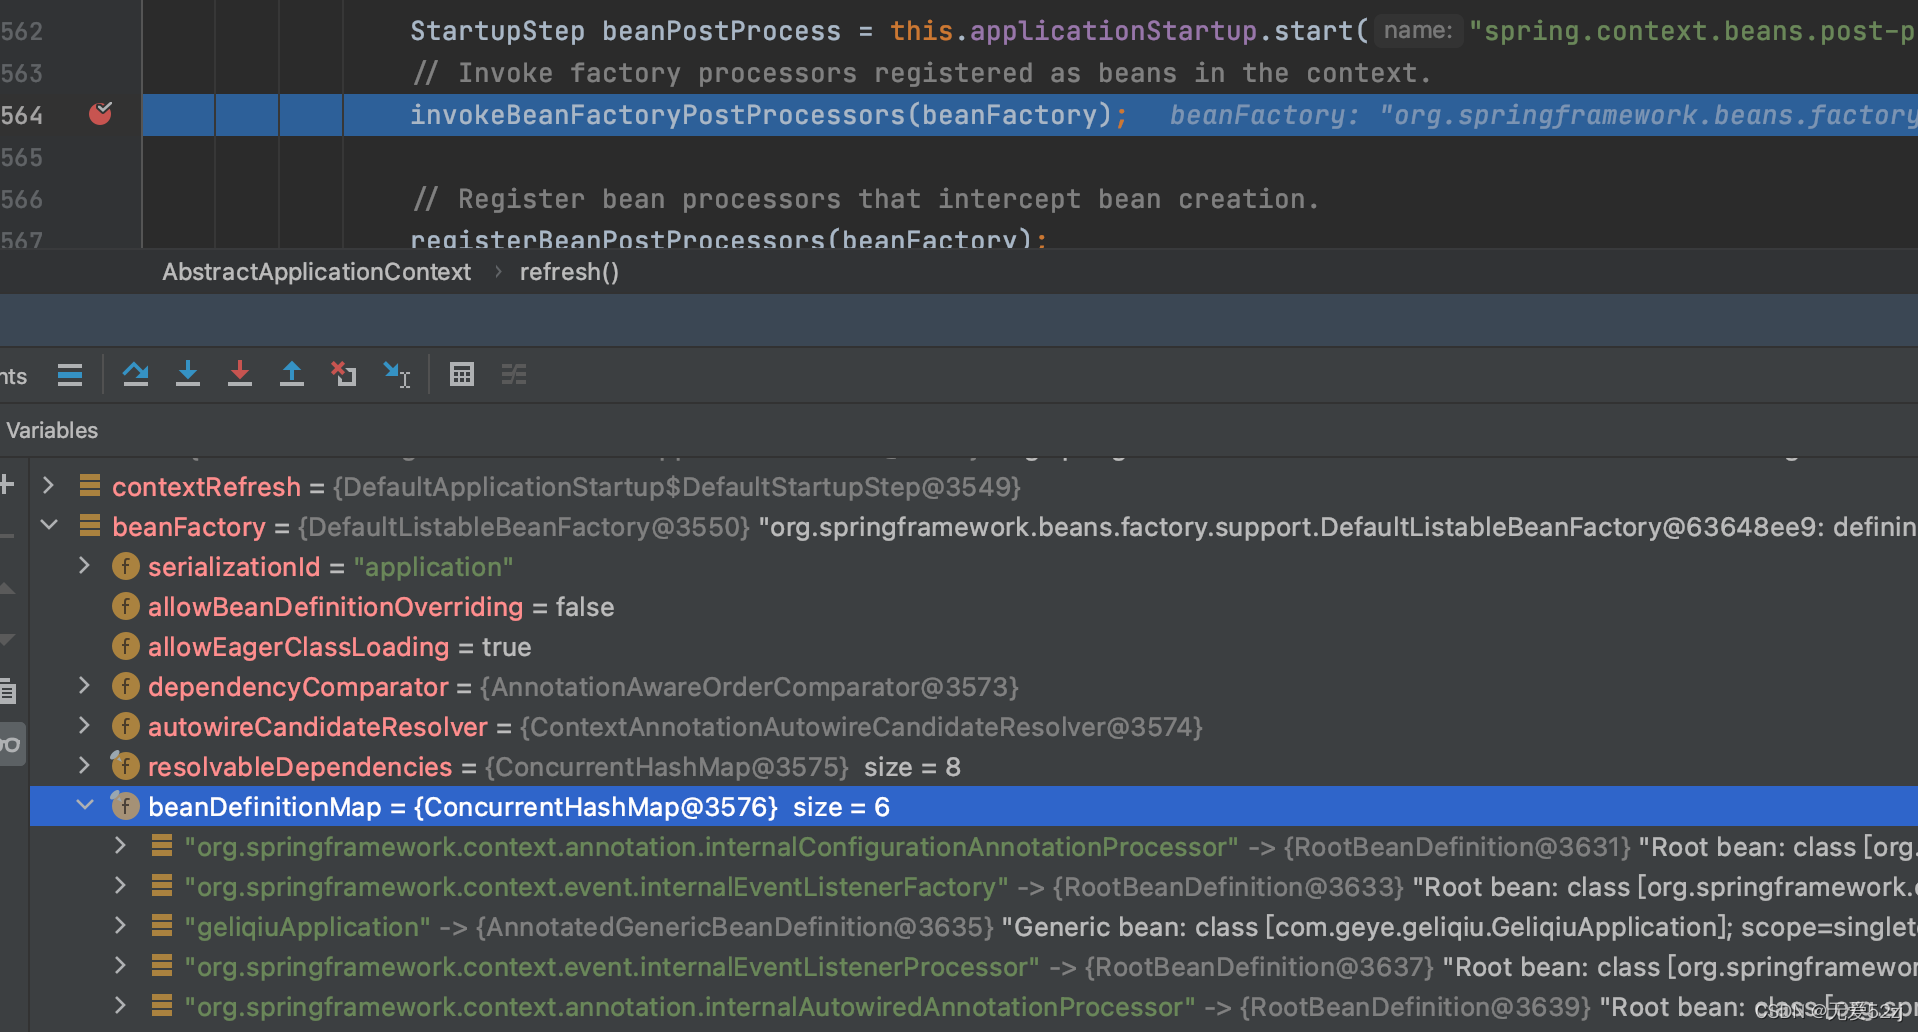Expand the dependencyComparator field
1918x1032 pixels.
coord(85,686)
